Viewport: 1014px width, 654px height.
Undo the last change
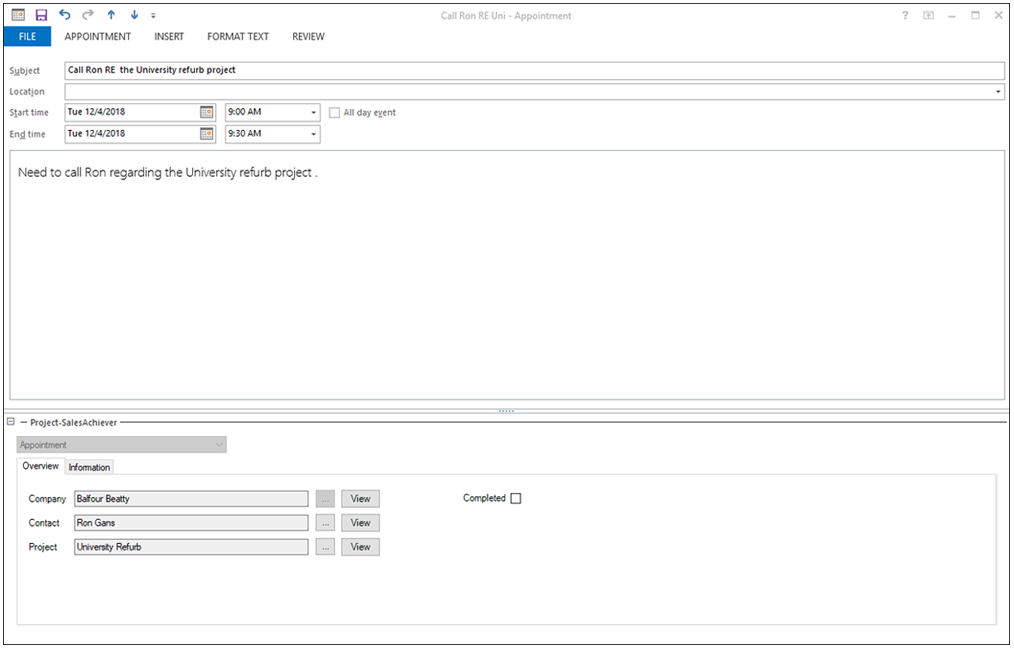pyautogui.click(x=64, y=15)
